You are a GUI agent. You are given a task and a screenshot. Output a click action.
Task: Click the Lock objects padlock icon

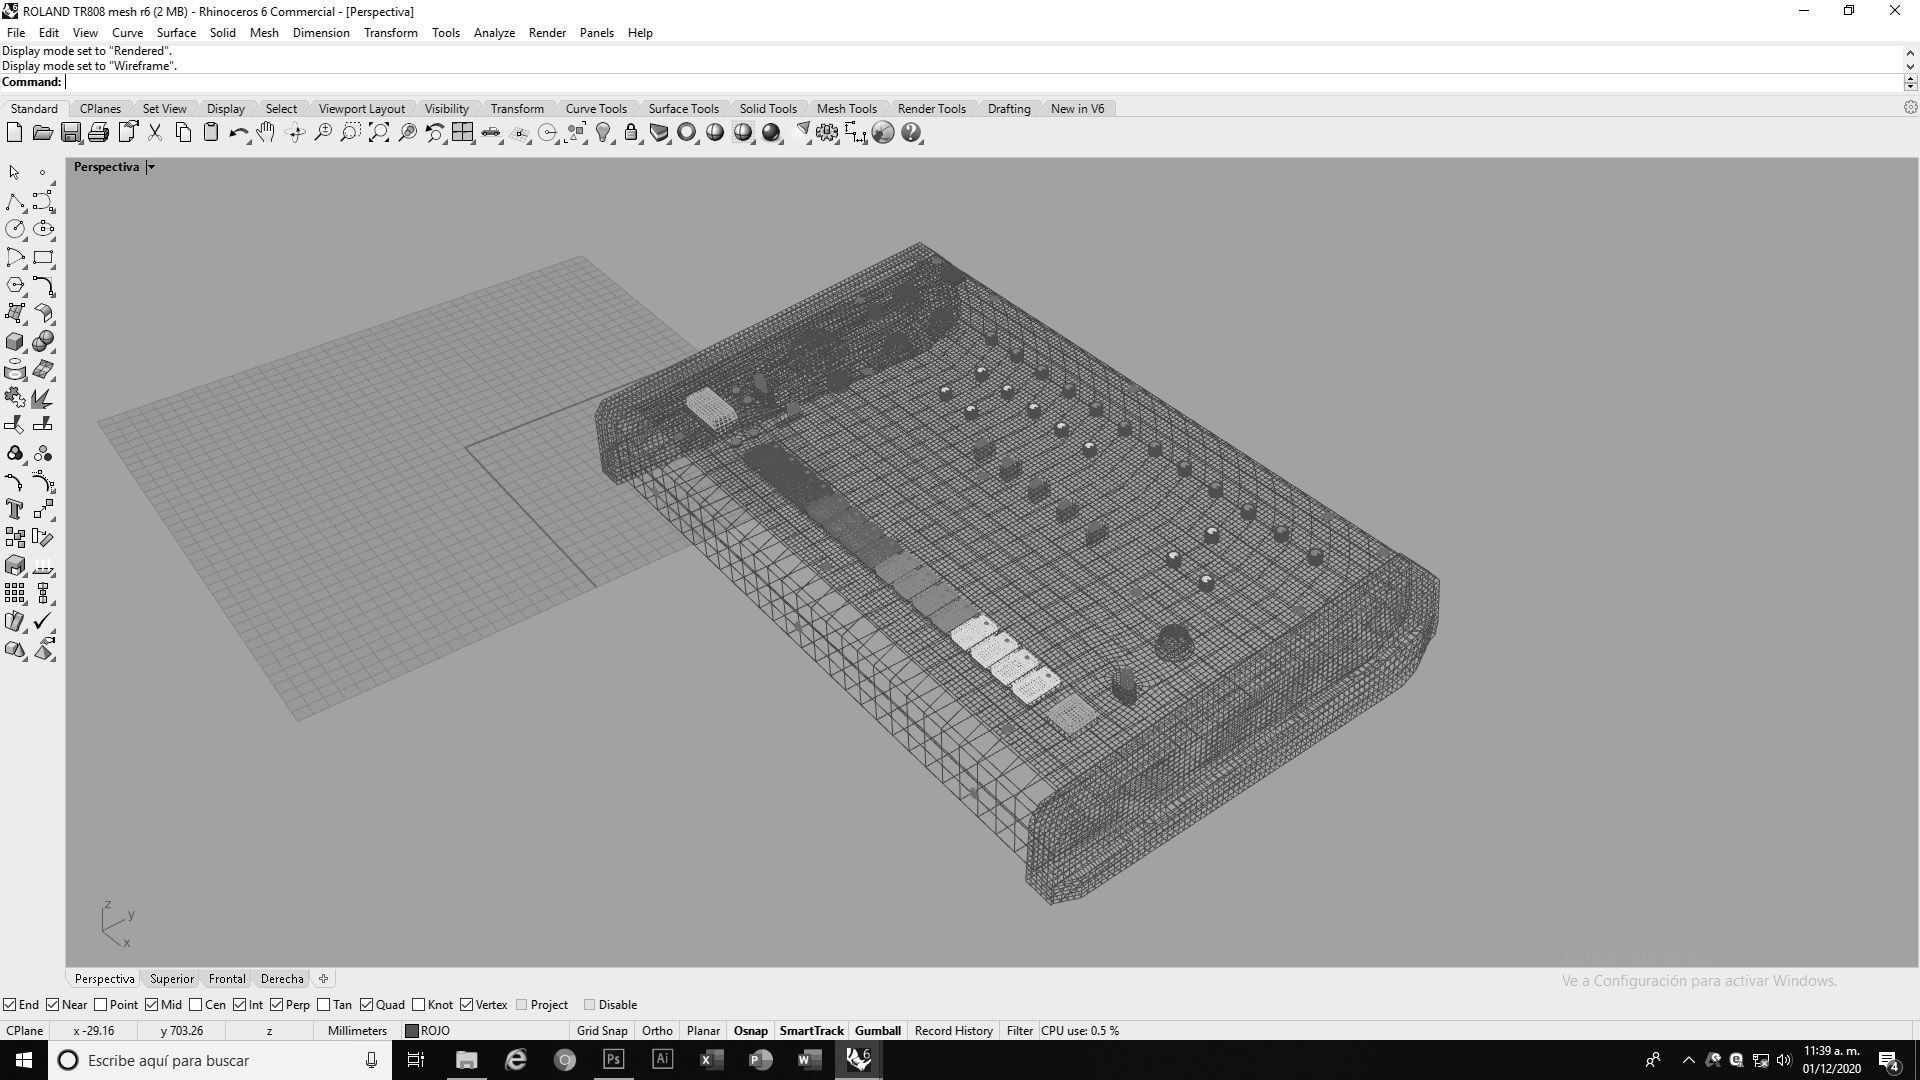click(x=631, y=133)
